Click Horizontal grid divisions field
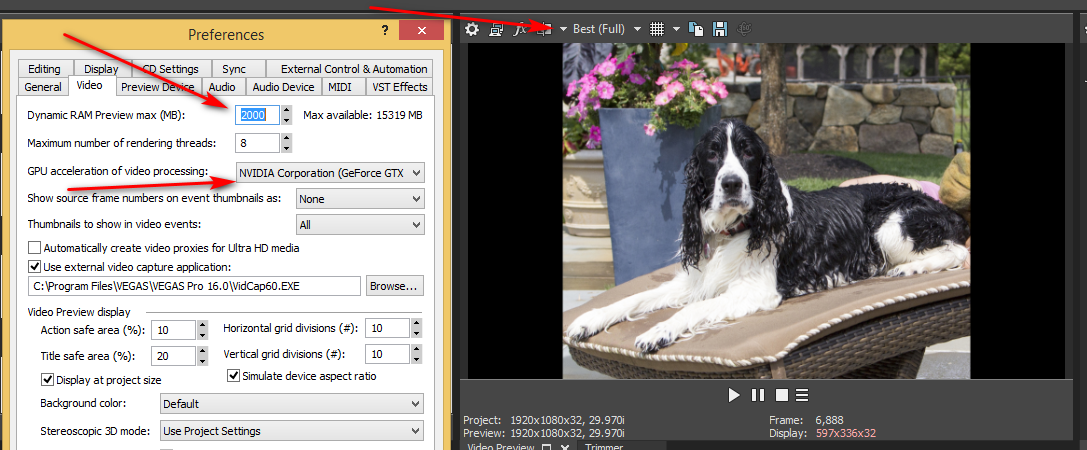Viewport: 1087px width, 450px height. 387,328
